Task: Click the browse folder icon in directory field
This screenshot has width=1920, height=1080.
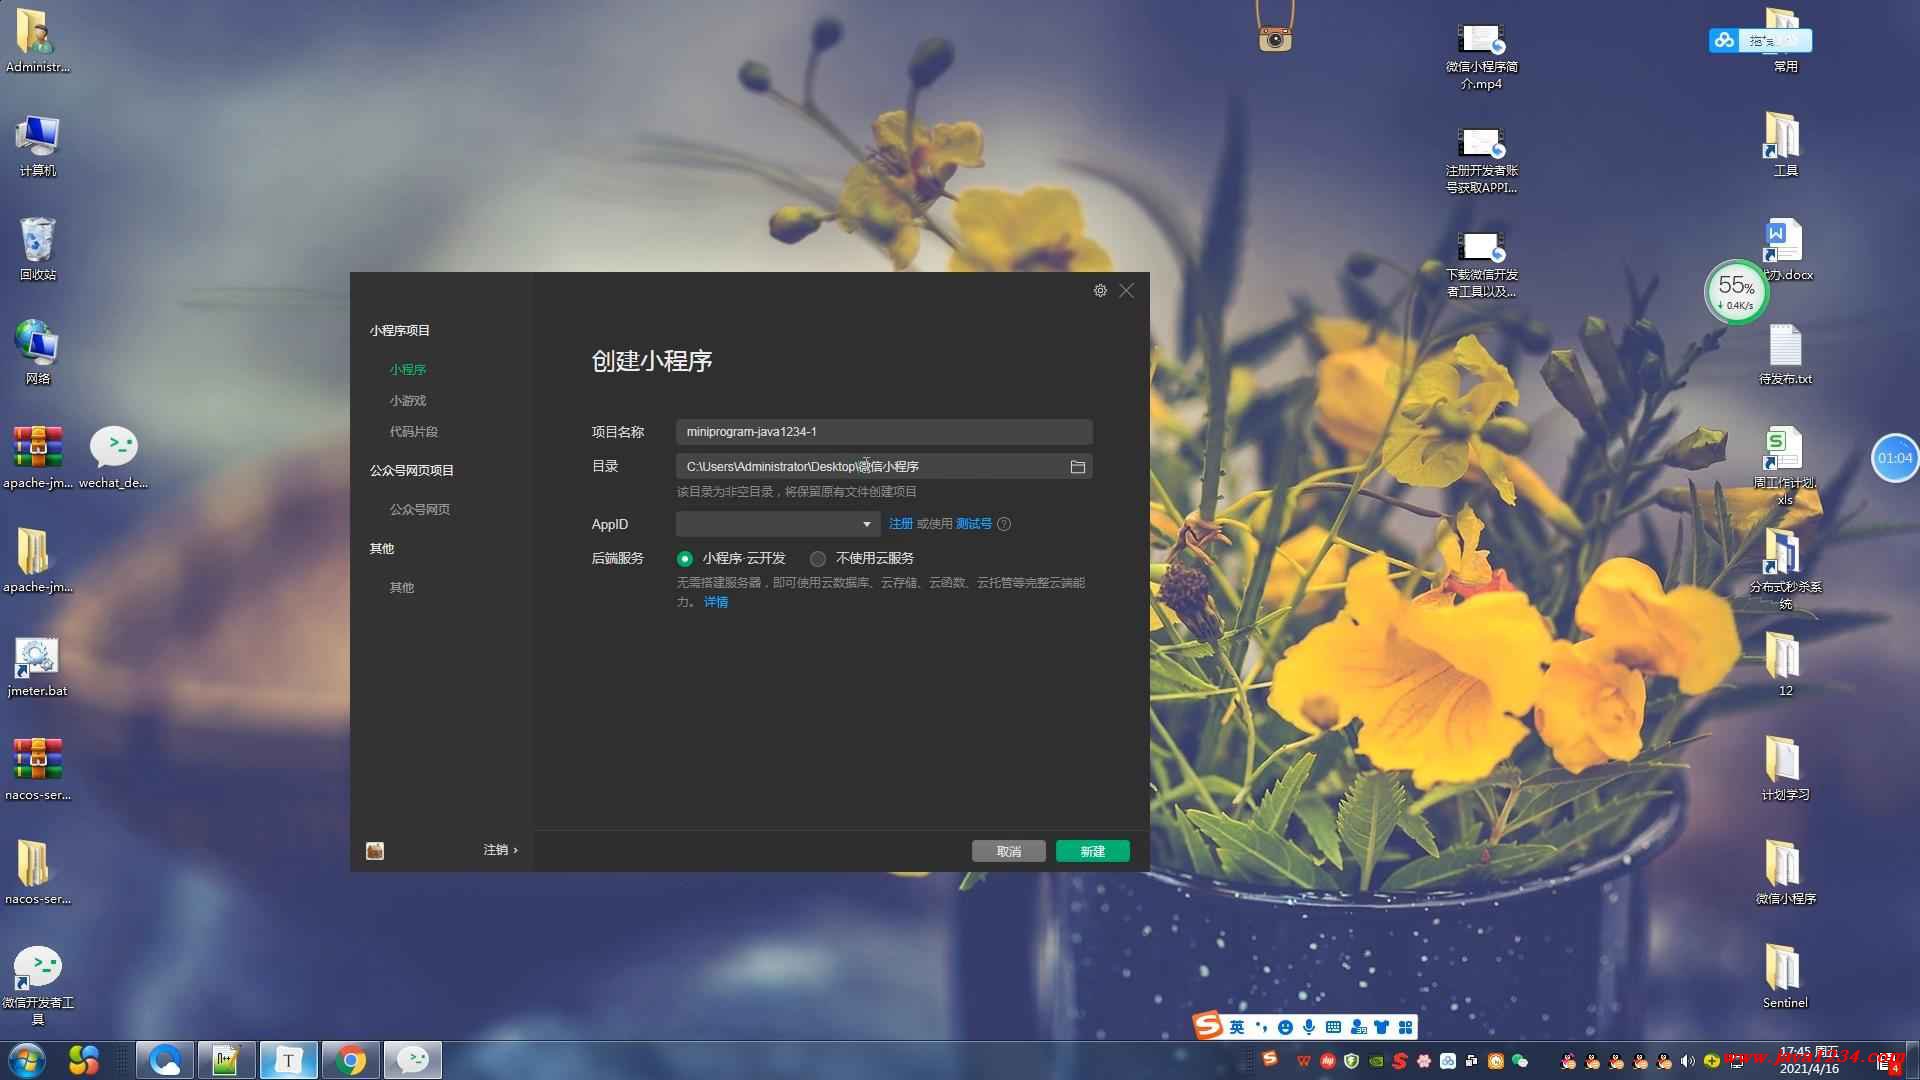Action: click(x=1077, y=467)
